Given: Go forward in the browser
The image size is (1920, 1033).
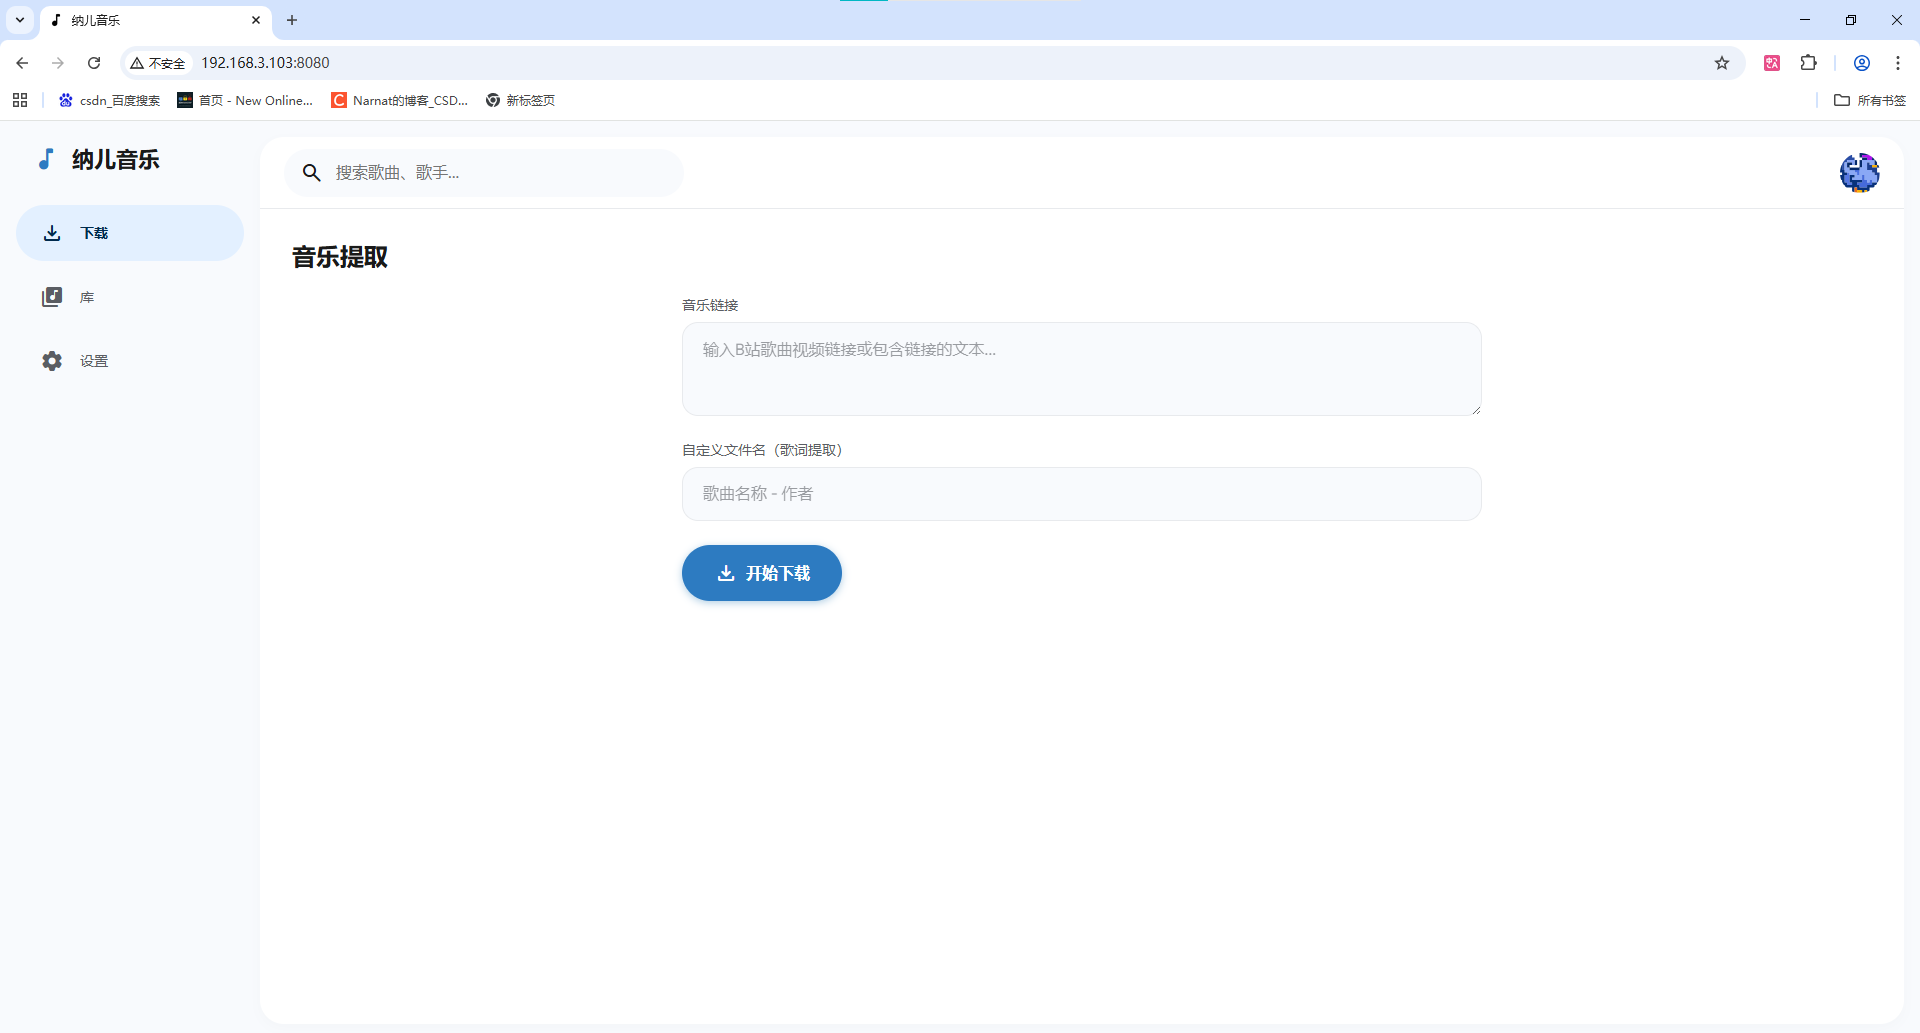Looking at the screenshot, I should [58, 63].
